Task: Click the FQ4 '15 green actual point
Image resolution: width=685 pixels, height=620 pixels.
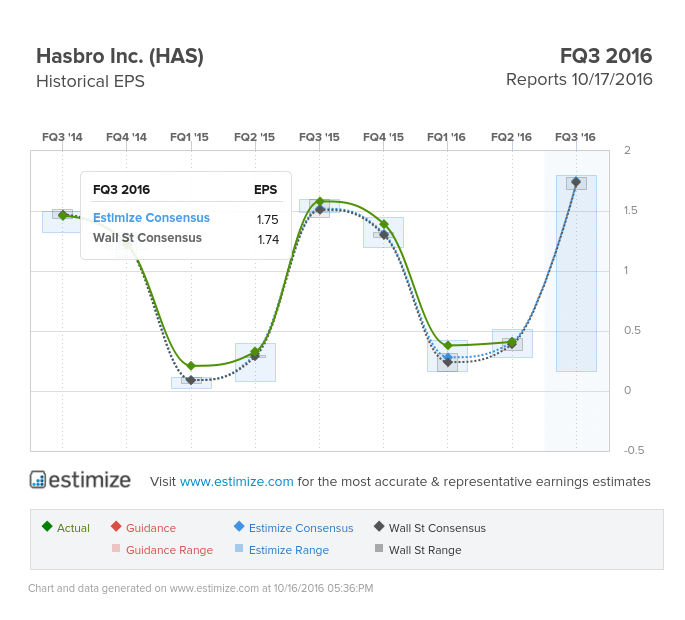Action: tap(384, 225)
